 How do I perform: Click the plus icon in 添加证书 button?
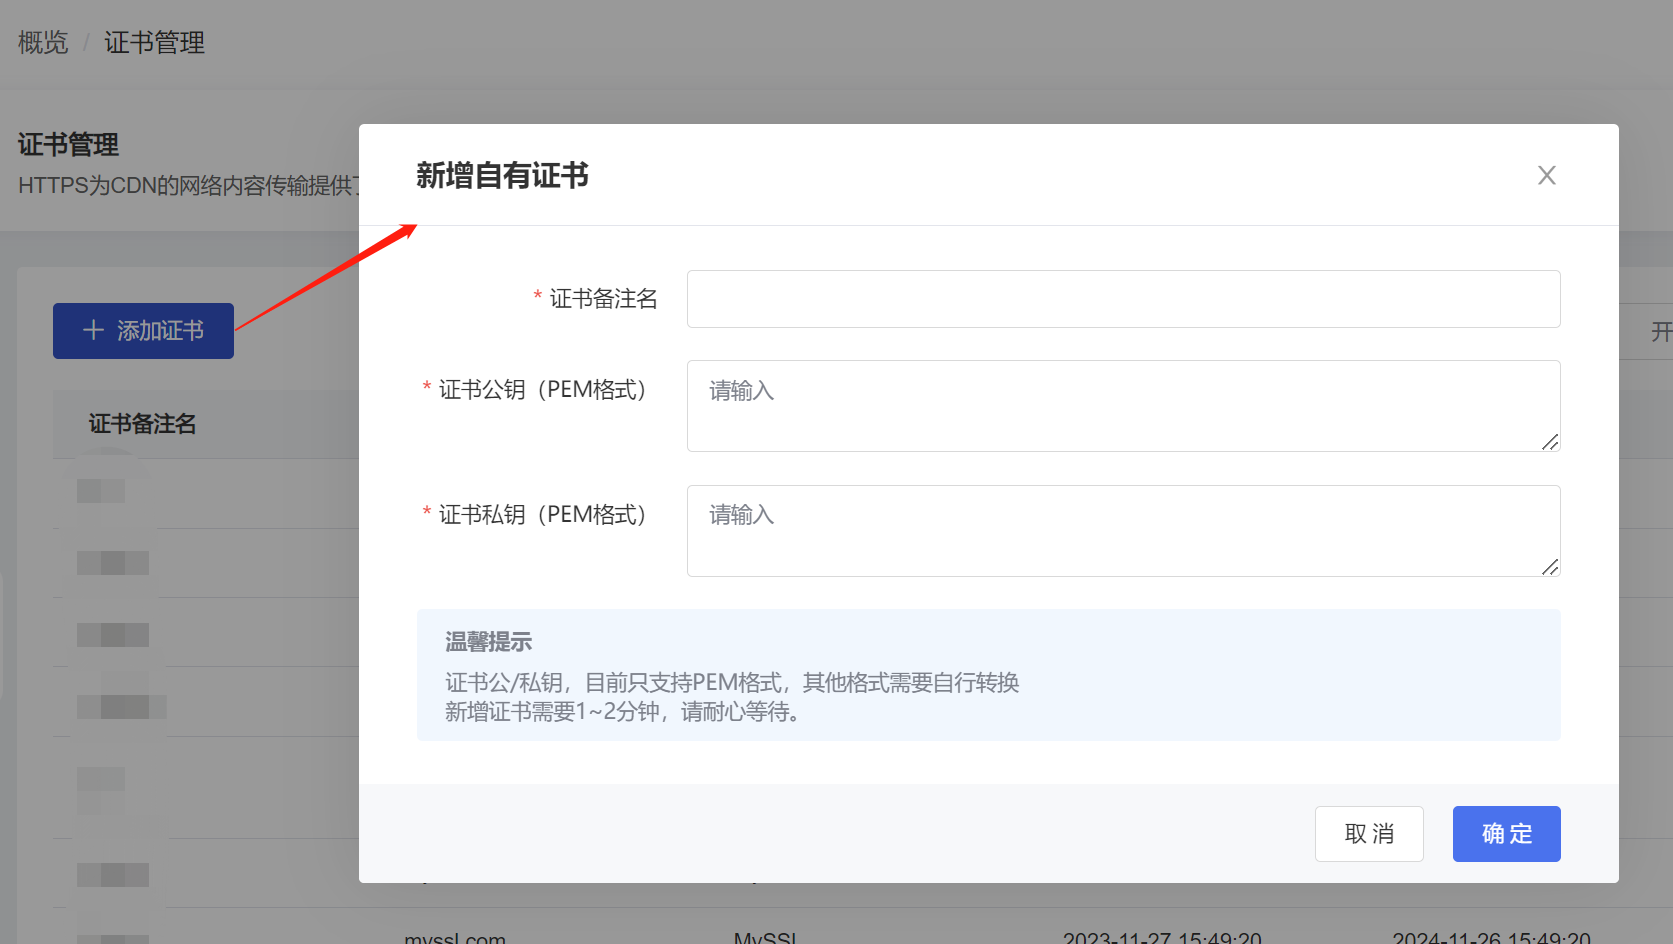(x=93, y=330)
